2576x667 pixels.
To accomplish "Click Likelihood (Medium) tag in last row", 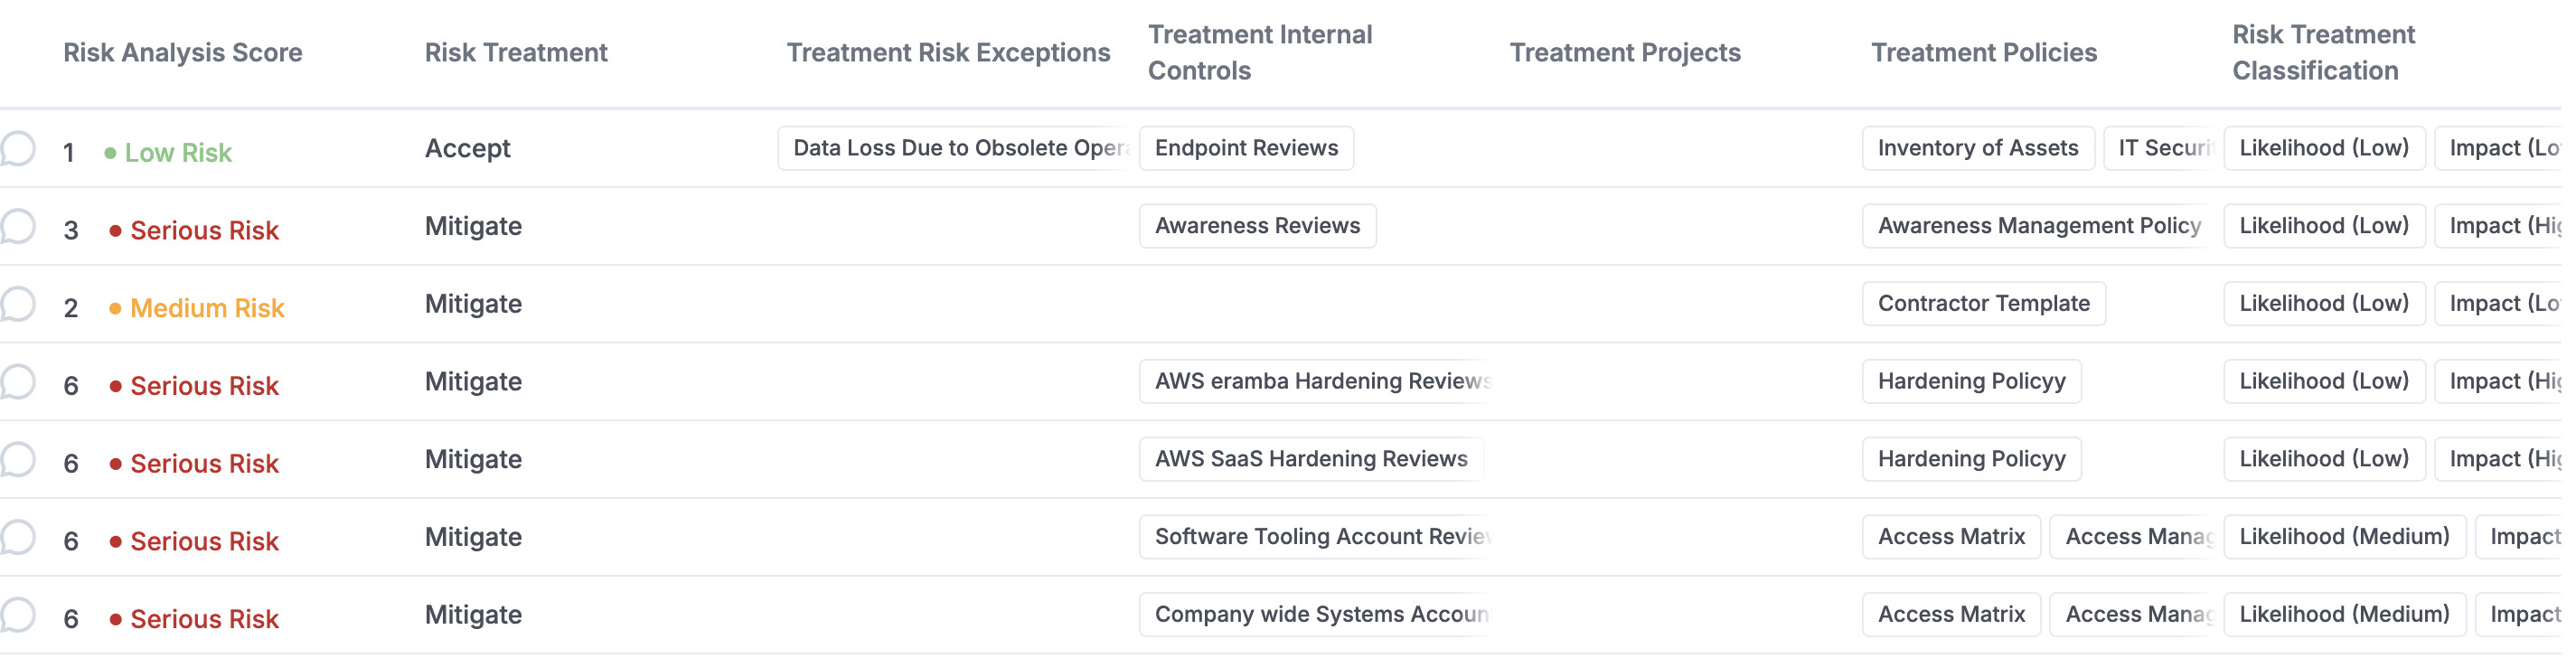I will click(2344, 615).
